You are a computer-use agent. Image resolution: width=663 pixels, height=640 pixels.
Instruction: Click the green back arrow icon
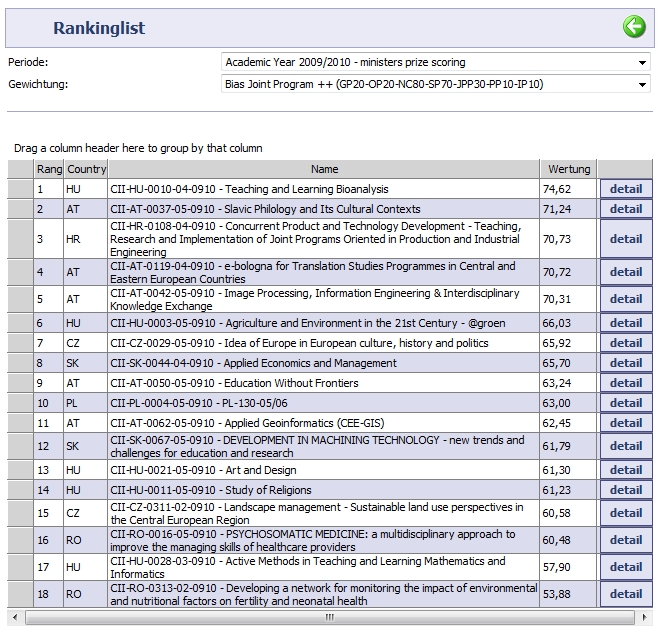(x=634, y=27)
